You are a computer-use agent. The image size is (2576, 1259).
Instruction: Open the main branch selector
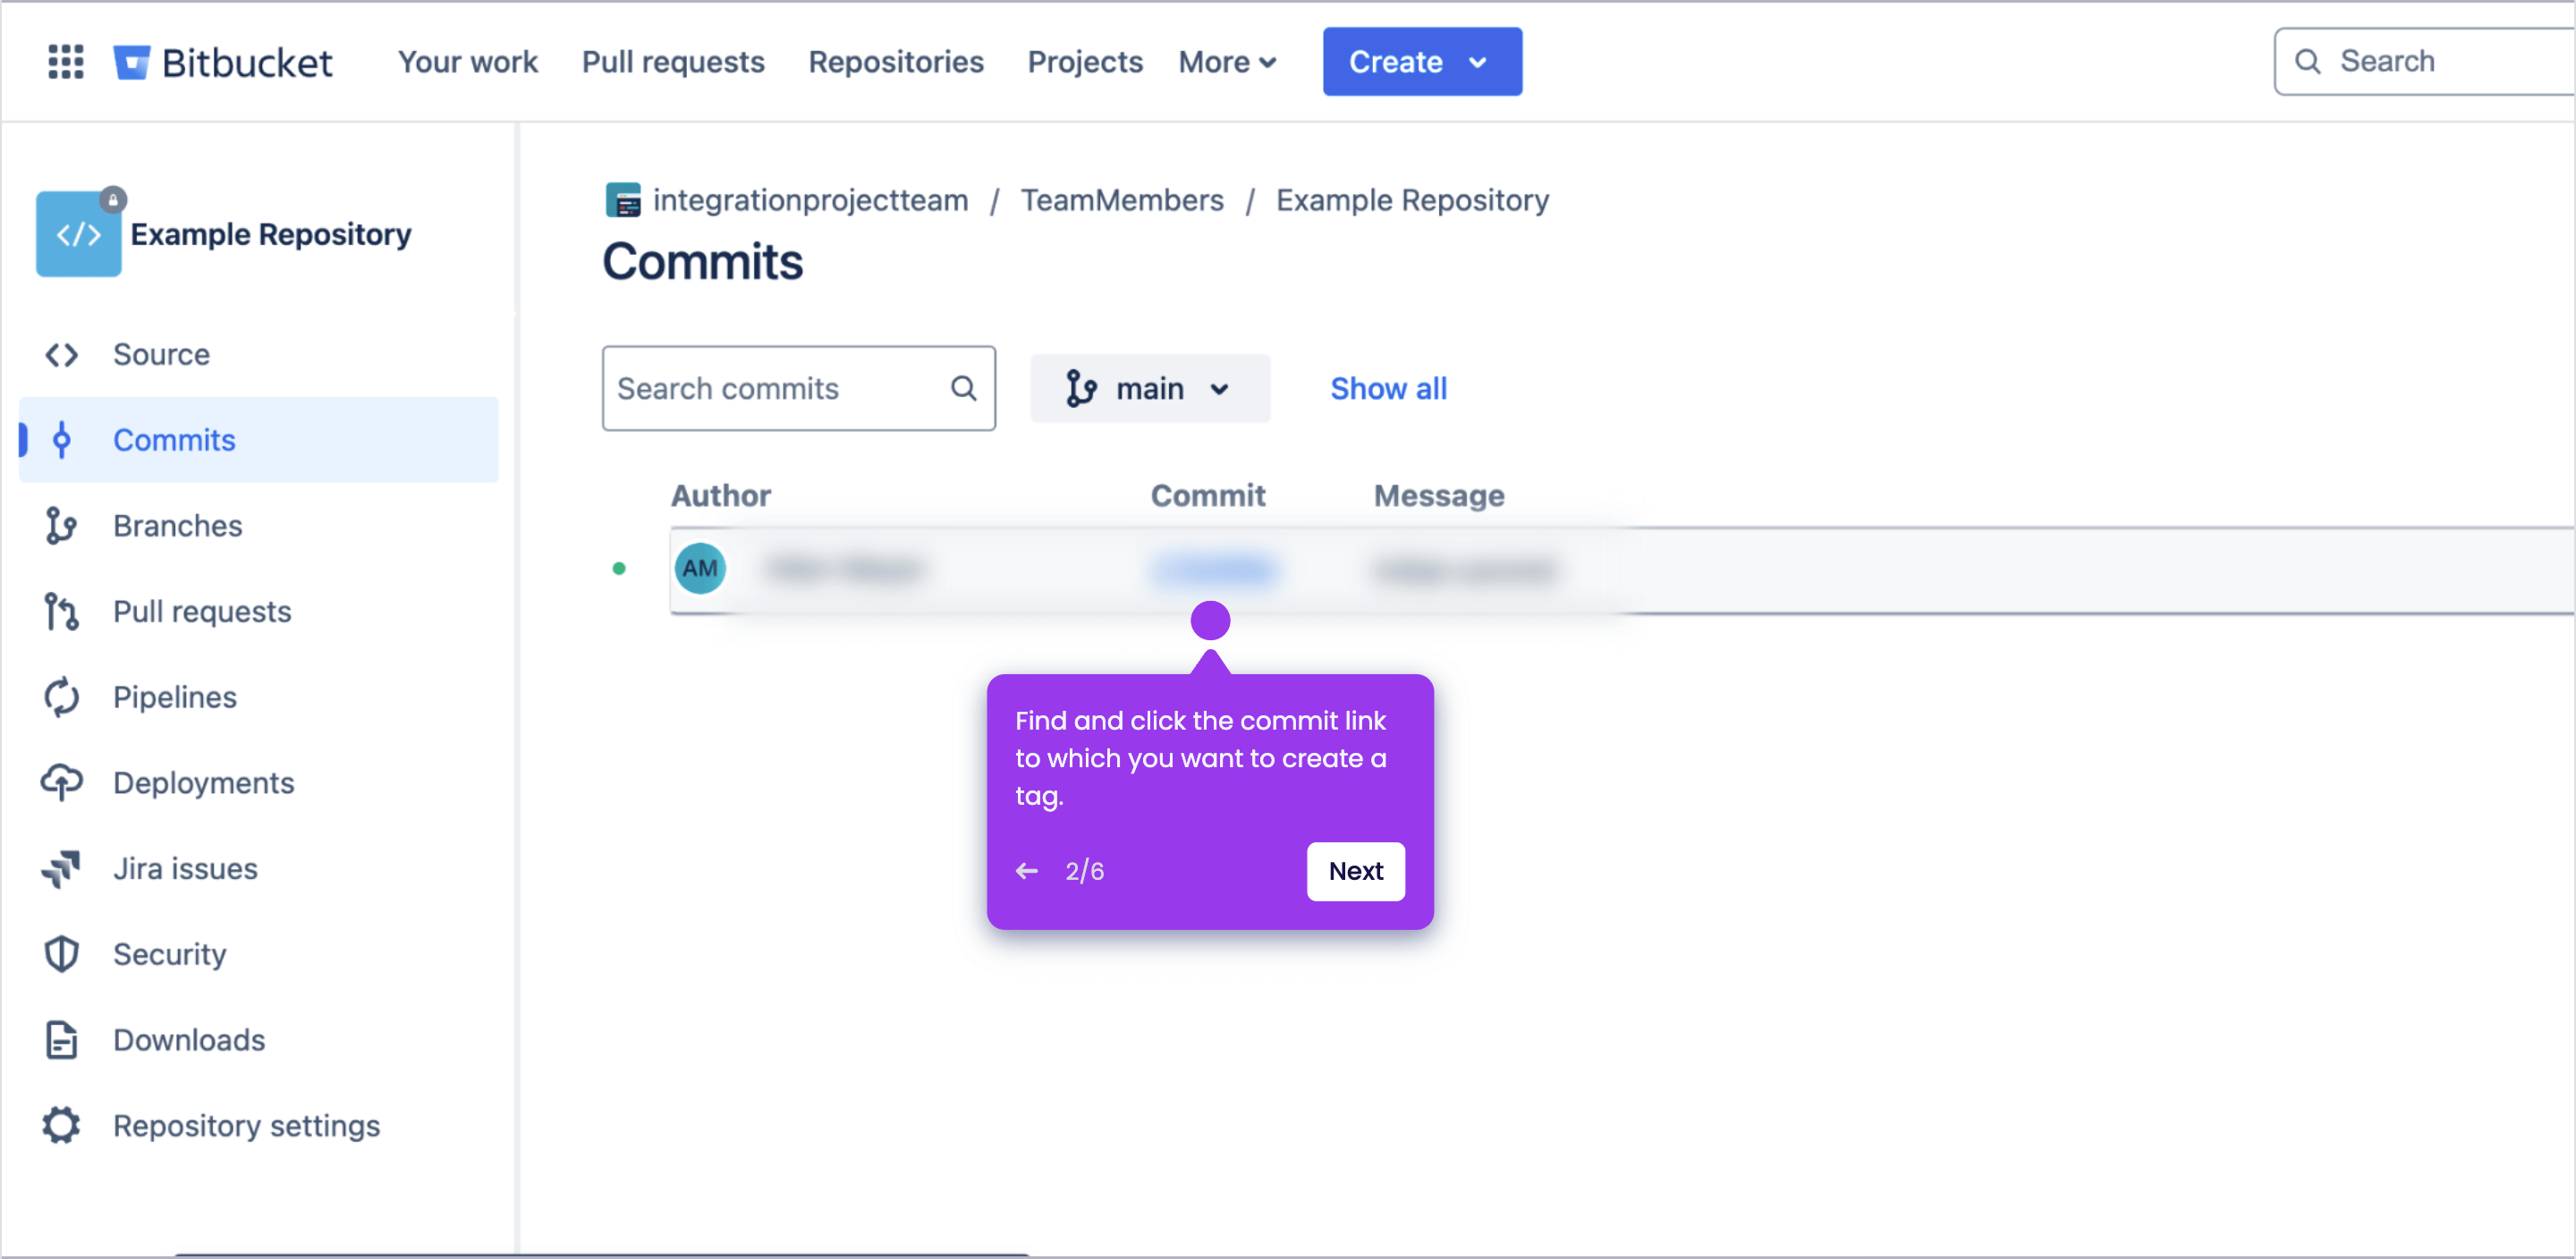(1150, 388)
